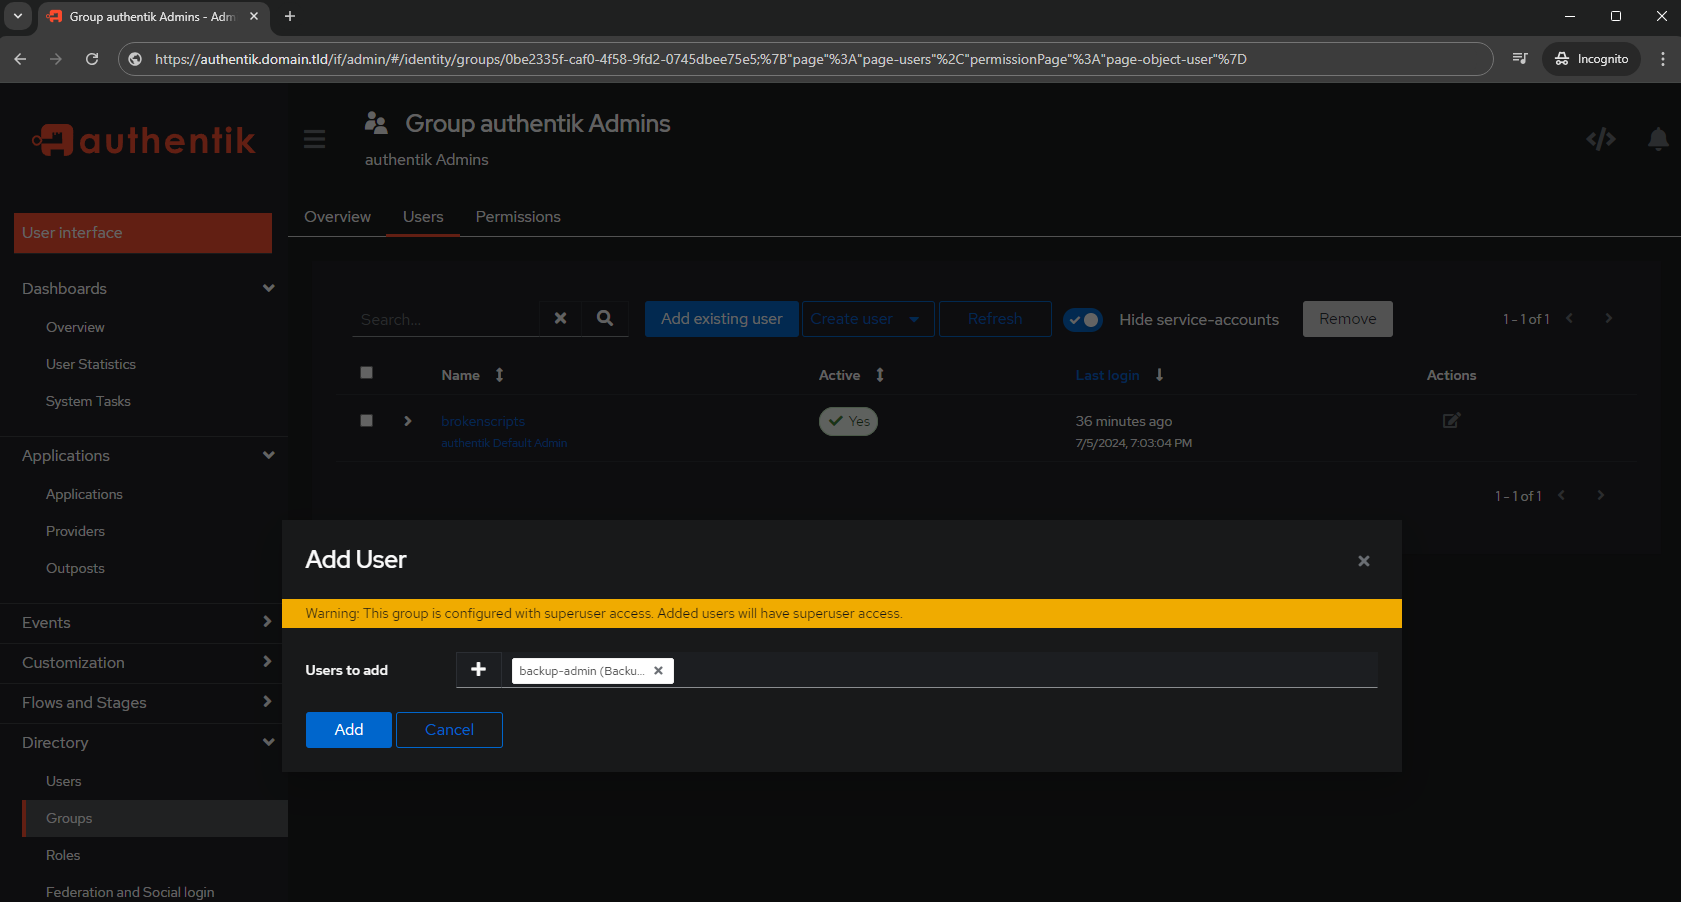Clear search with the X icon

[x=561, y=318]
